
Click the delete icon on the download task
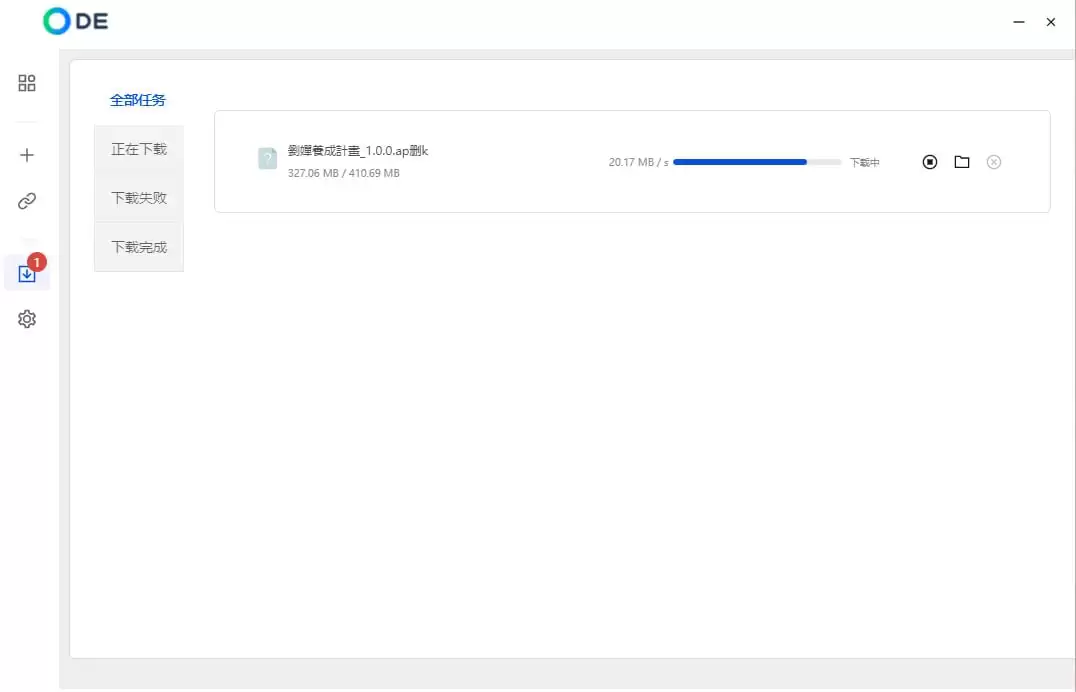tap(993, 161)
